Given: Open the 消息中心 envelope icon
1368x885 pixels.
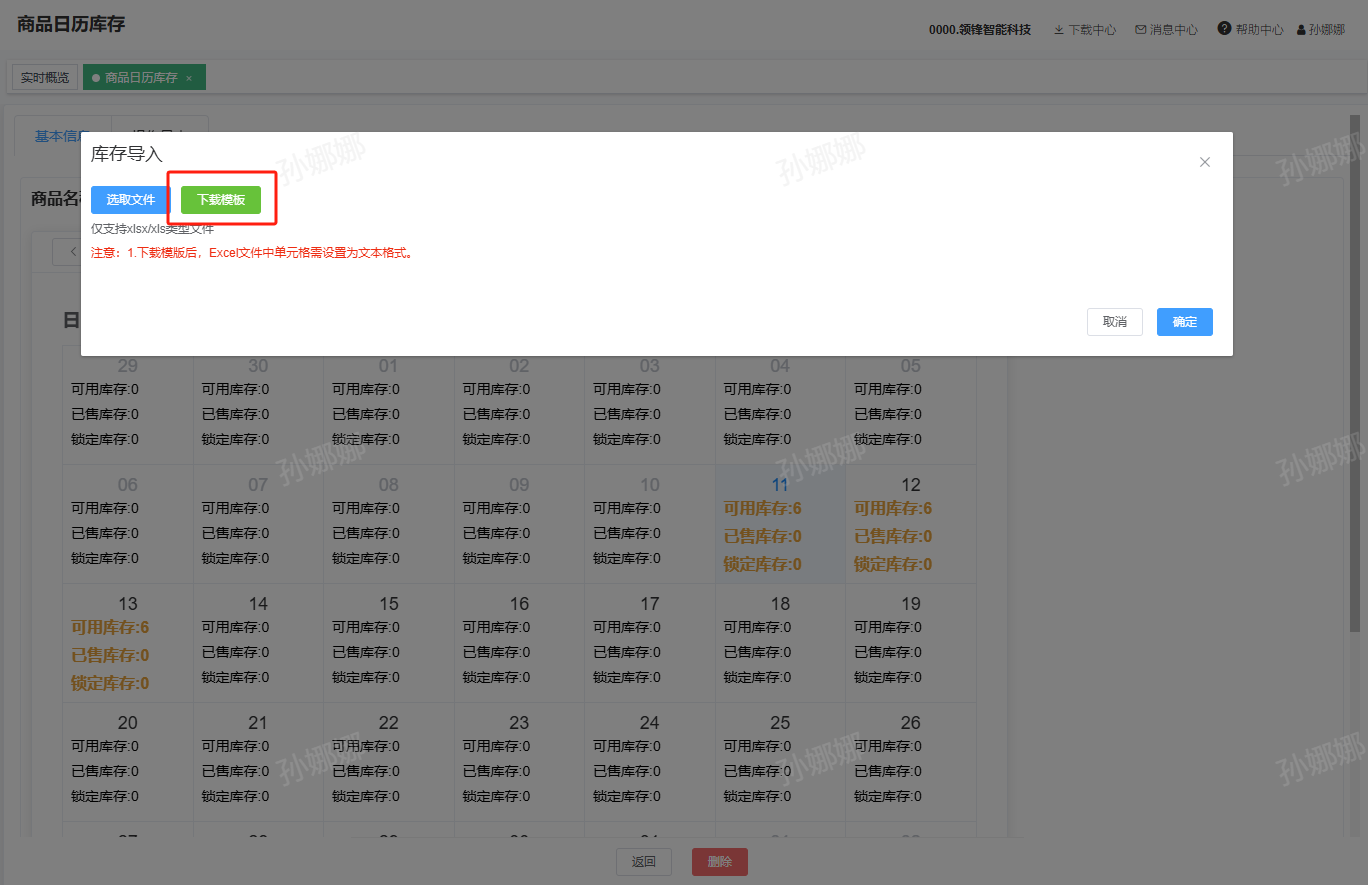Looking at the screenshot, I should (1140, 30).
